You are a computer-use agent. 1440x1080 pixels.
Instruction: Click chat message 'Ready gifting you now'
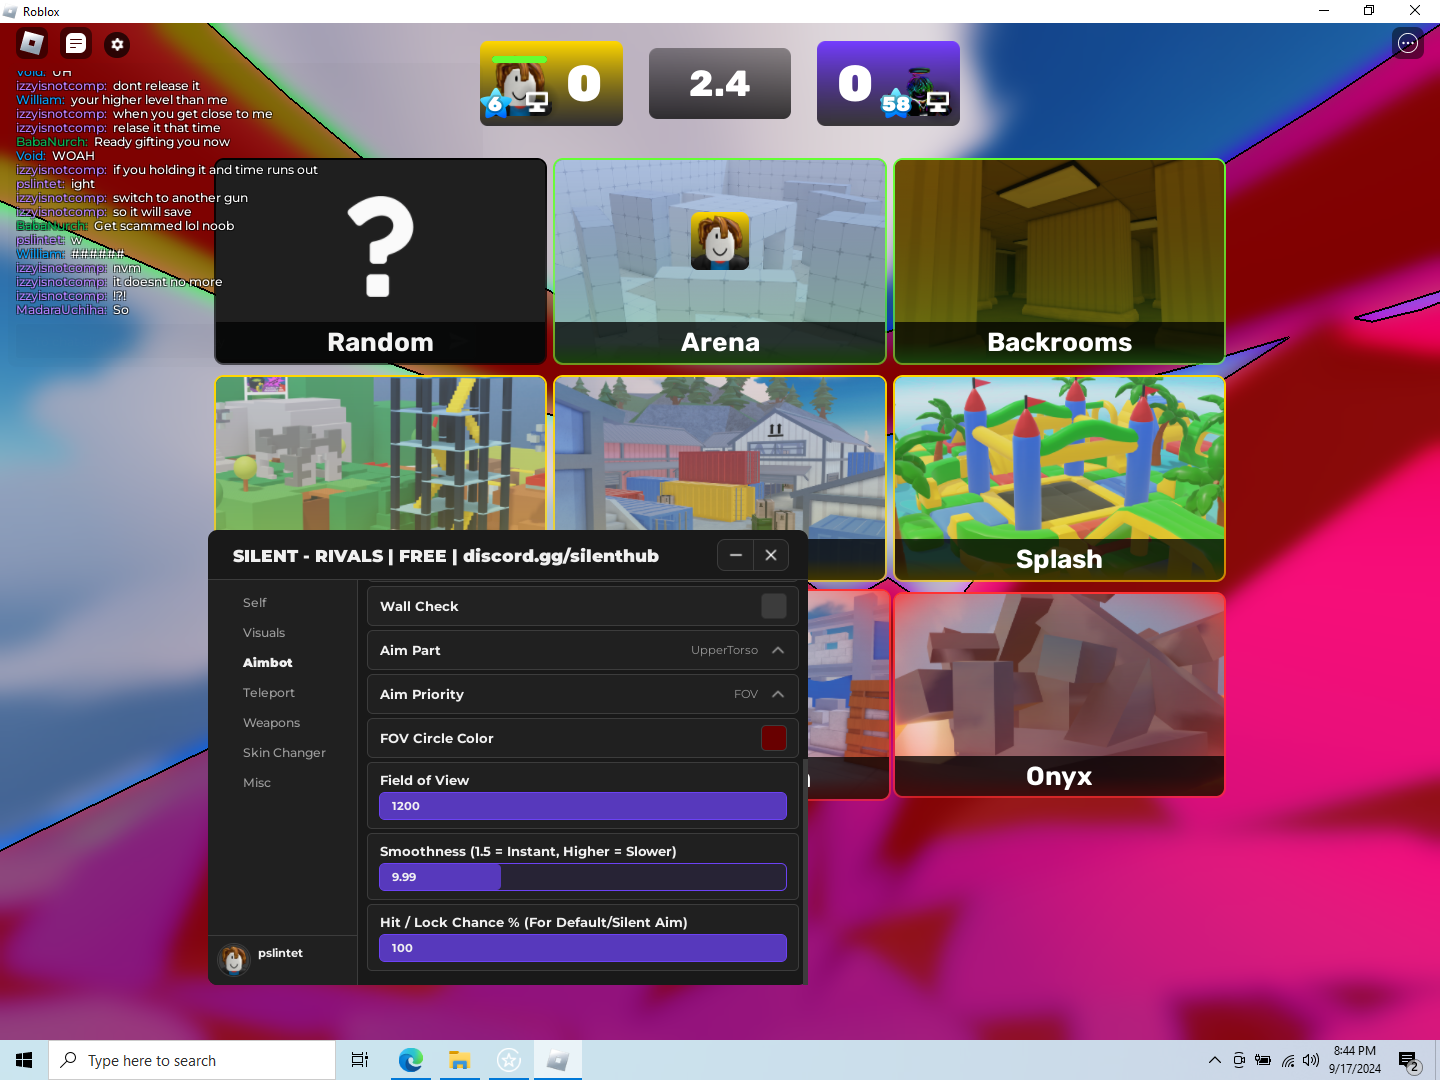pos(162,142)
